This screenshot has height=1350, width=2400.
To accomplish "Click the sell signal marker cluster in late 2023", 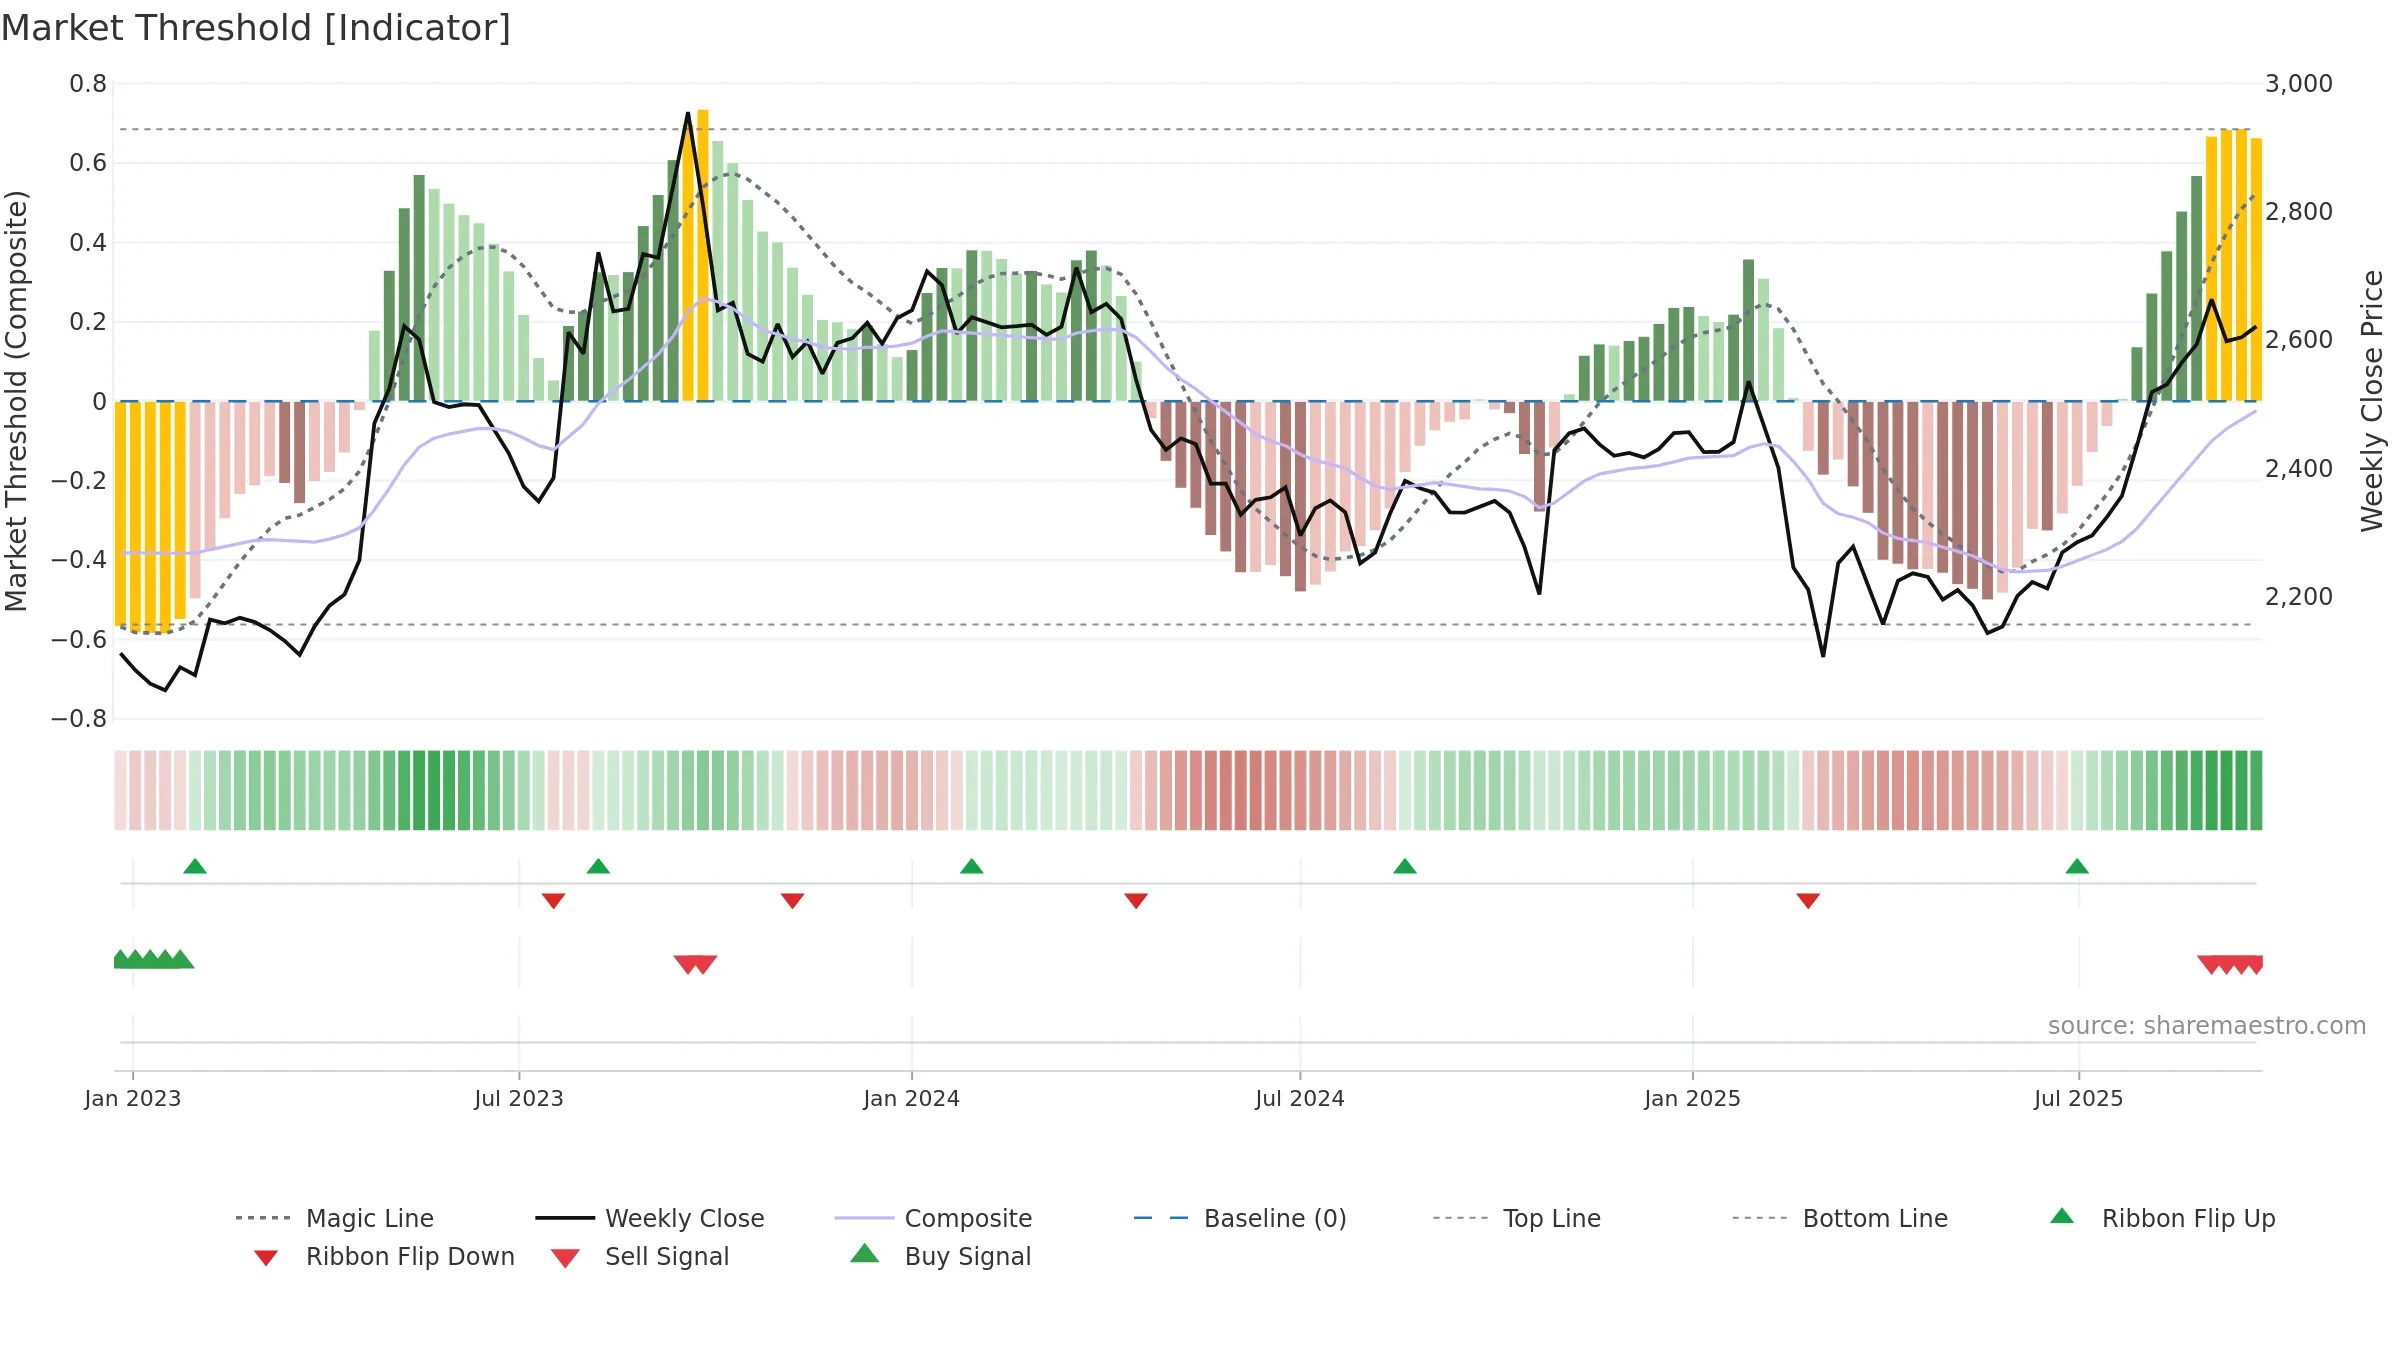I will 695,964.
